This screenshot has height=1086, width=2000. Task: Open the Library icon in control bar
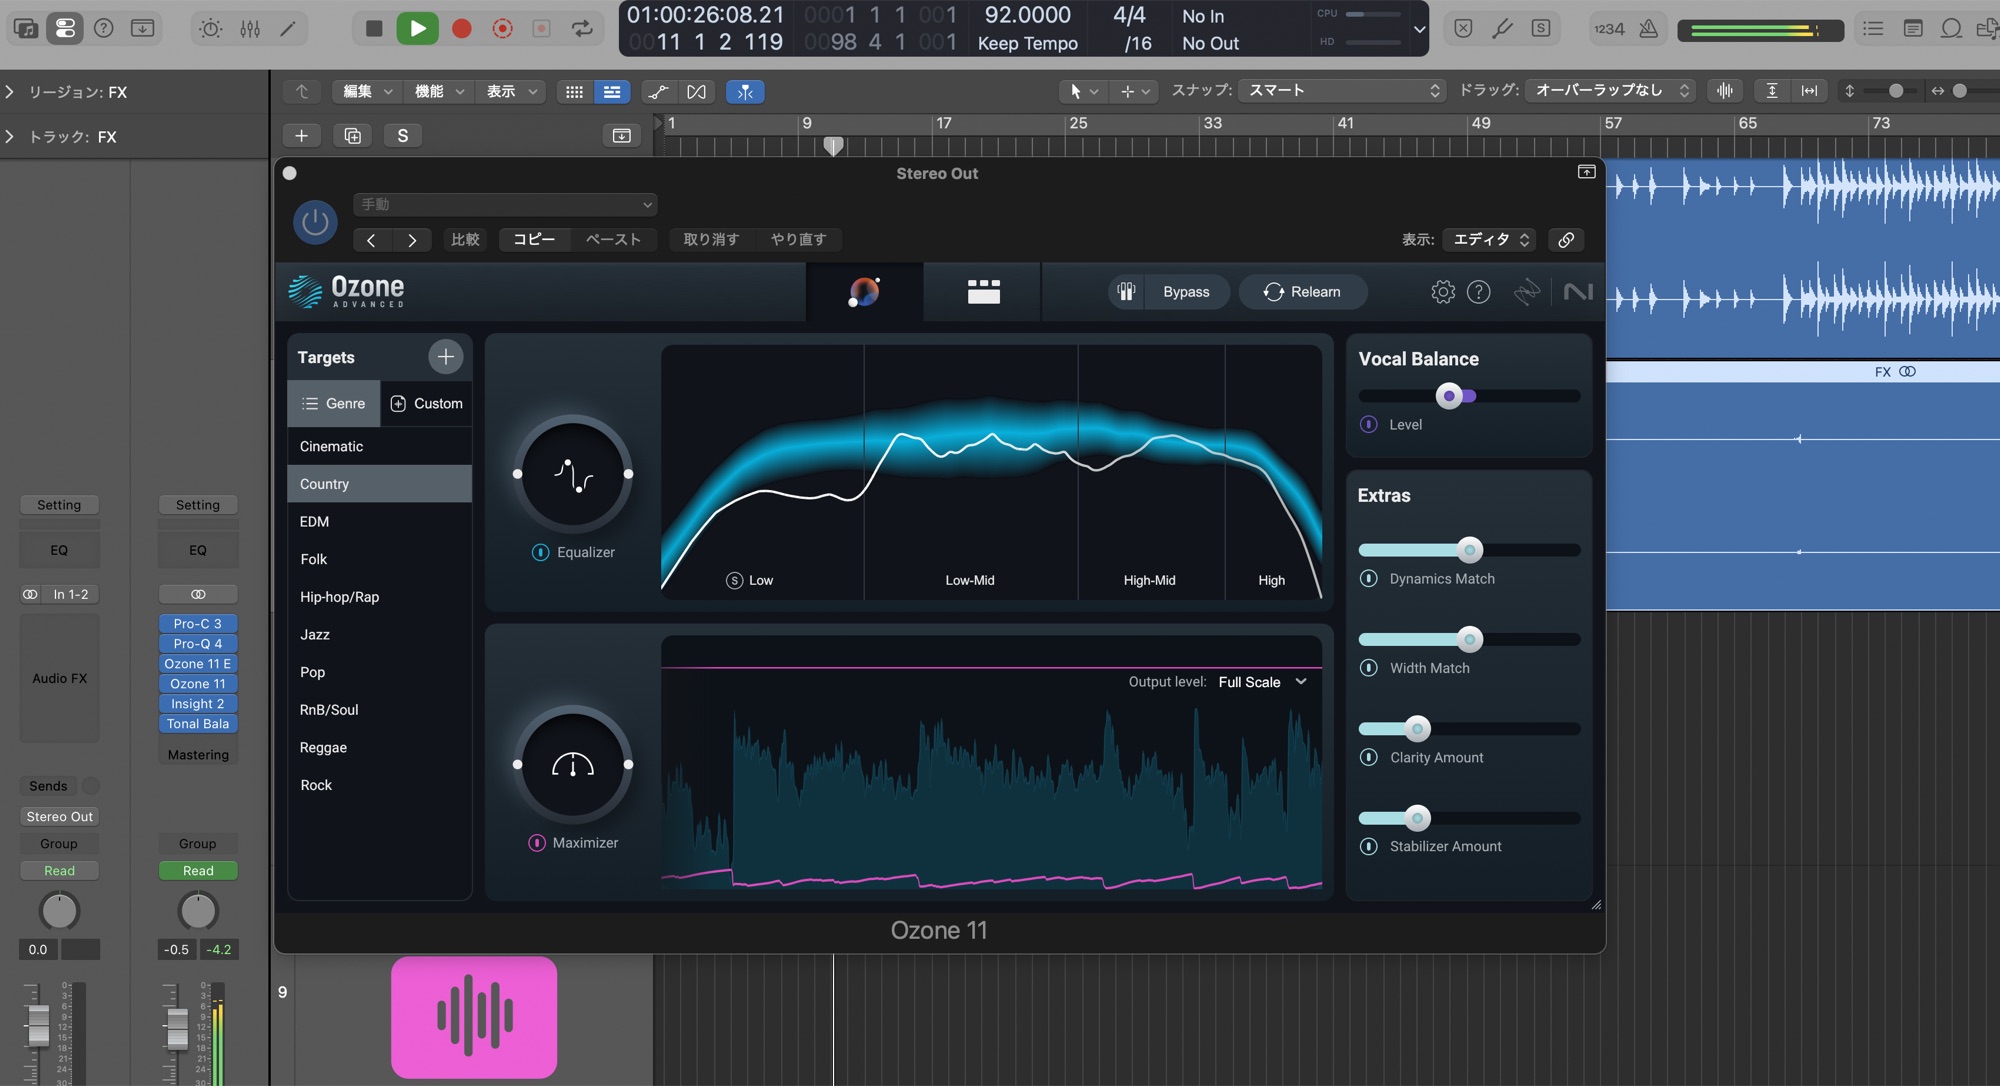coord(26,28)
